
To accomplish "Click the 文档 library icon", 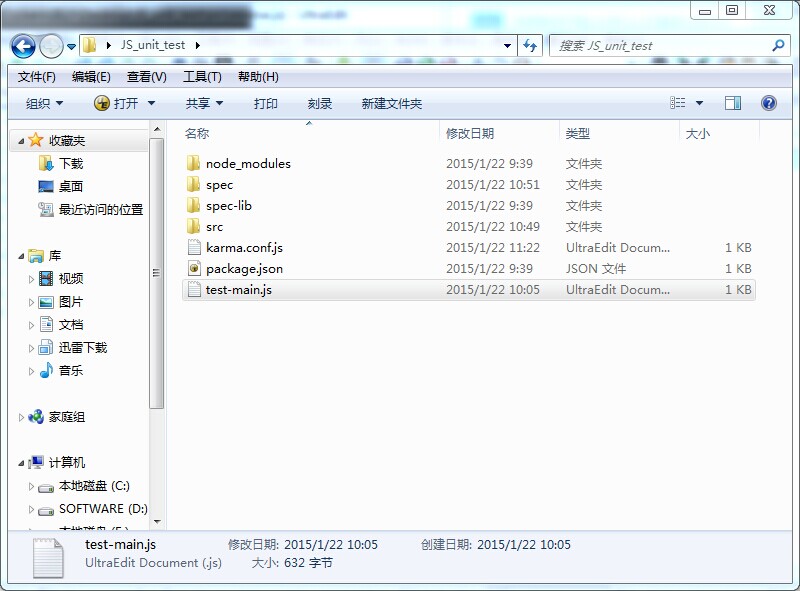I will [46, 325].
